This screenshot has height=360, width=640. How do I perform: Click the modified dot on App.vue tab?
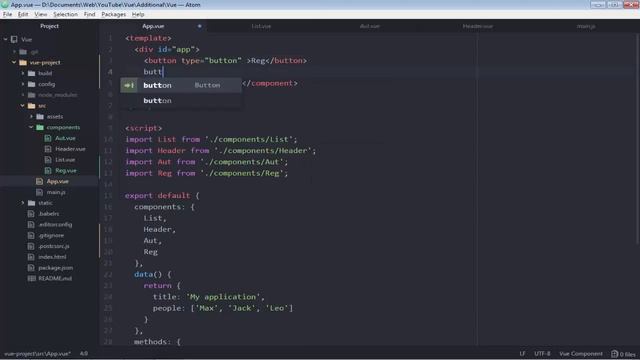tap(200, 26)
